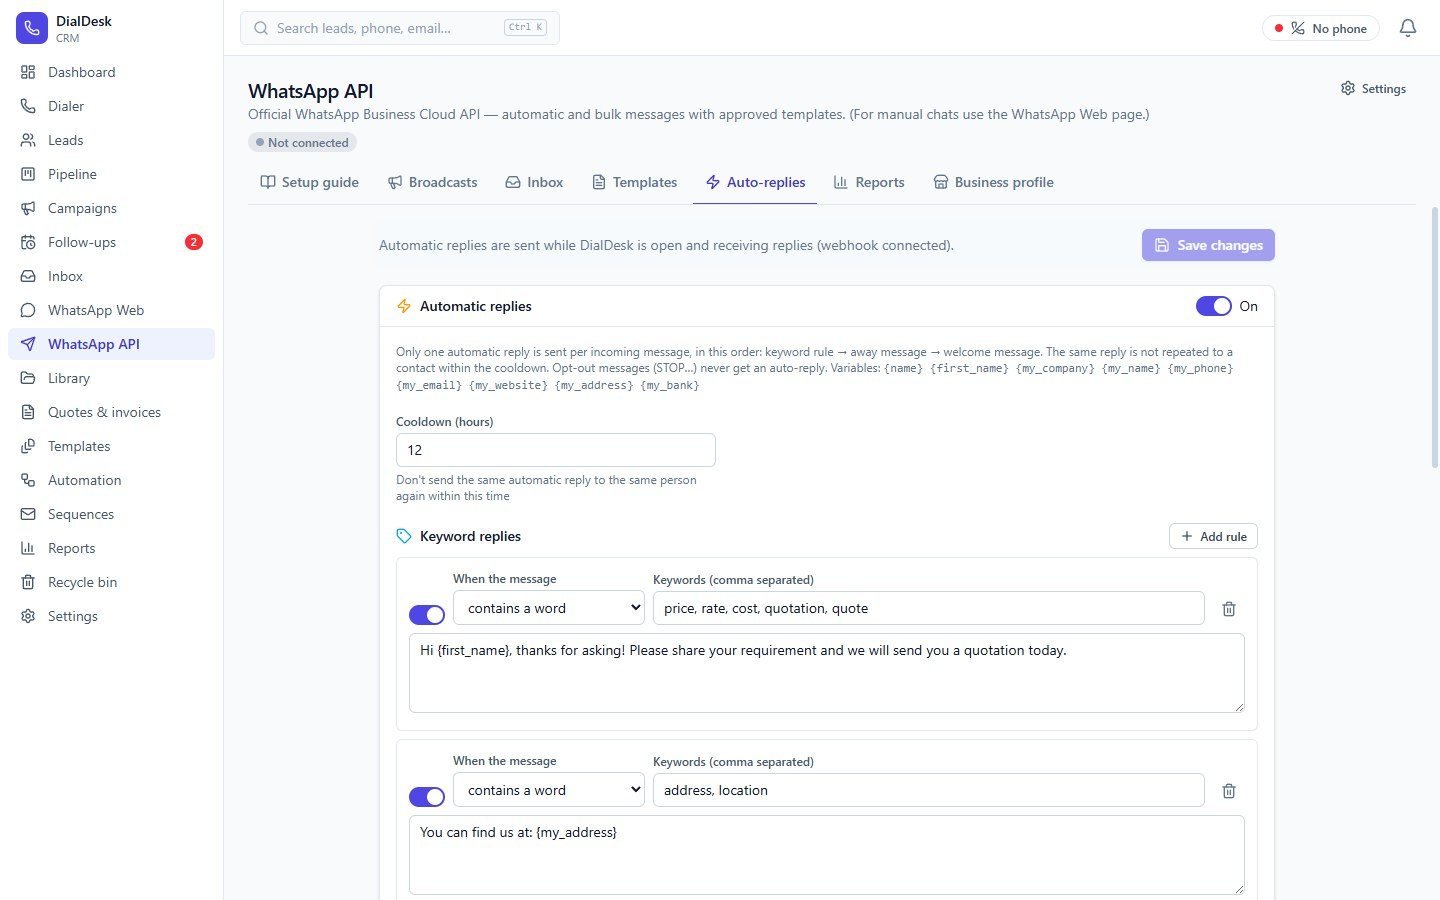Switch to Setup guide tab
The height and width of the screenshot is (900, 1440).
pos(309,182)
